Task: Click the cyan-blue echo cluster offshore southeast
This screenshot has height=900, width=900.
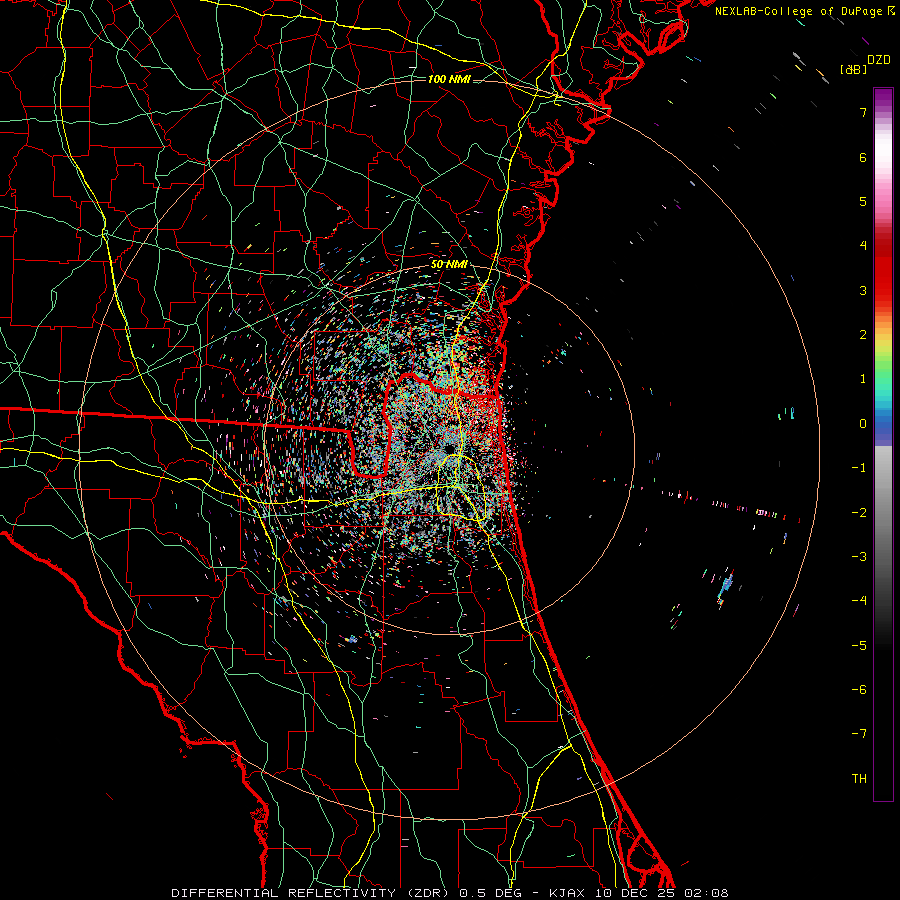Action: point(726,587)
